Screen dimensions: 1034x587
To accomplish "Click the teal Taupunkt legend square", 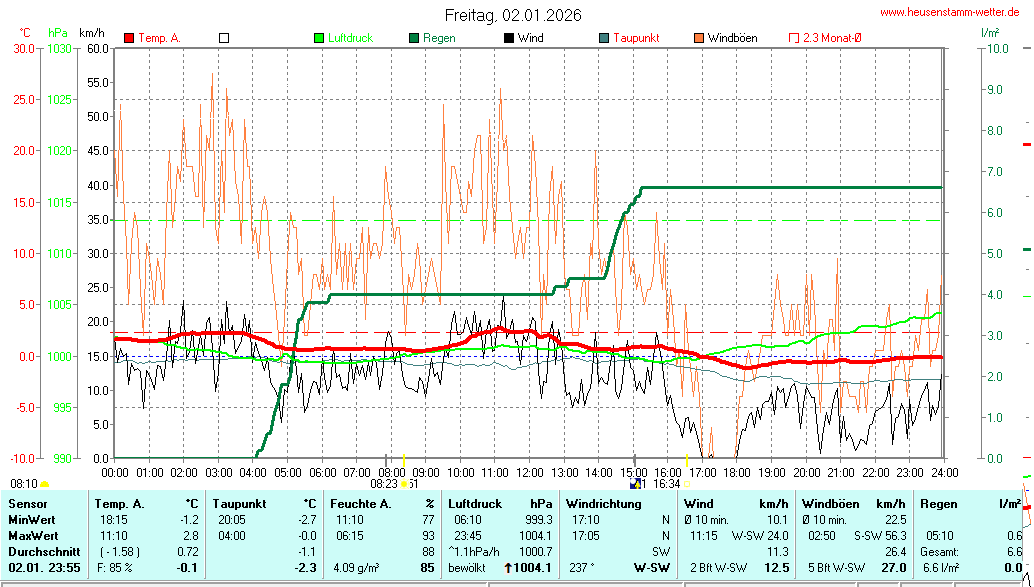I will click(x=604, y=38).
